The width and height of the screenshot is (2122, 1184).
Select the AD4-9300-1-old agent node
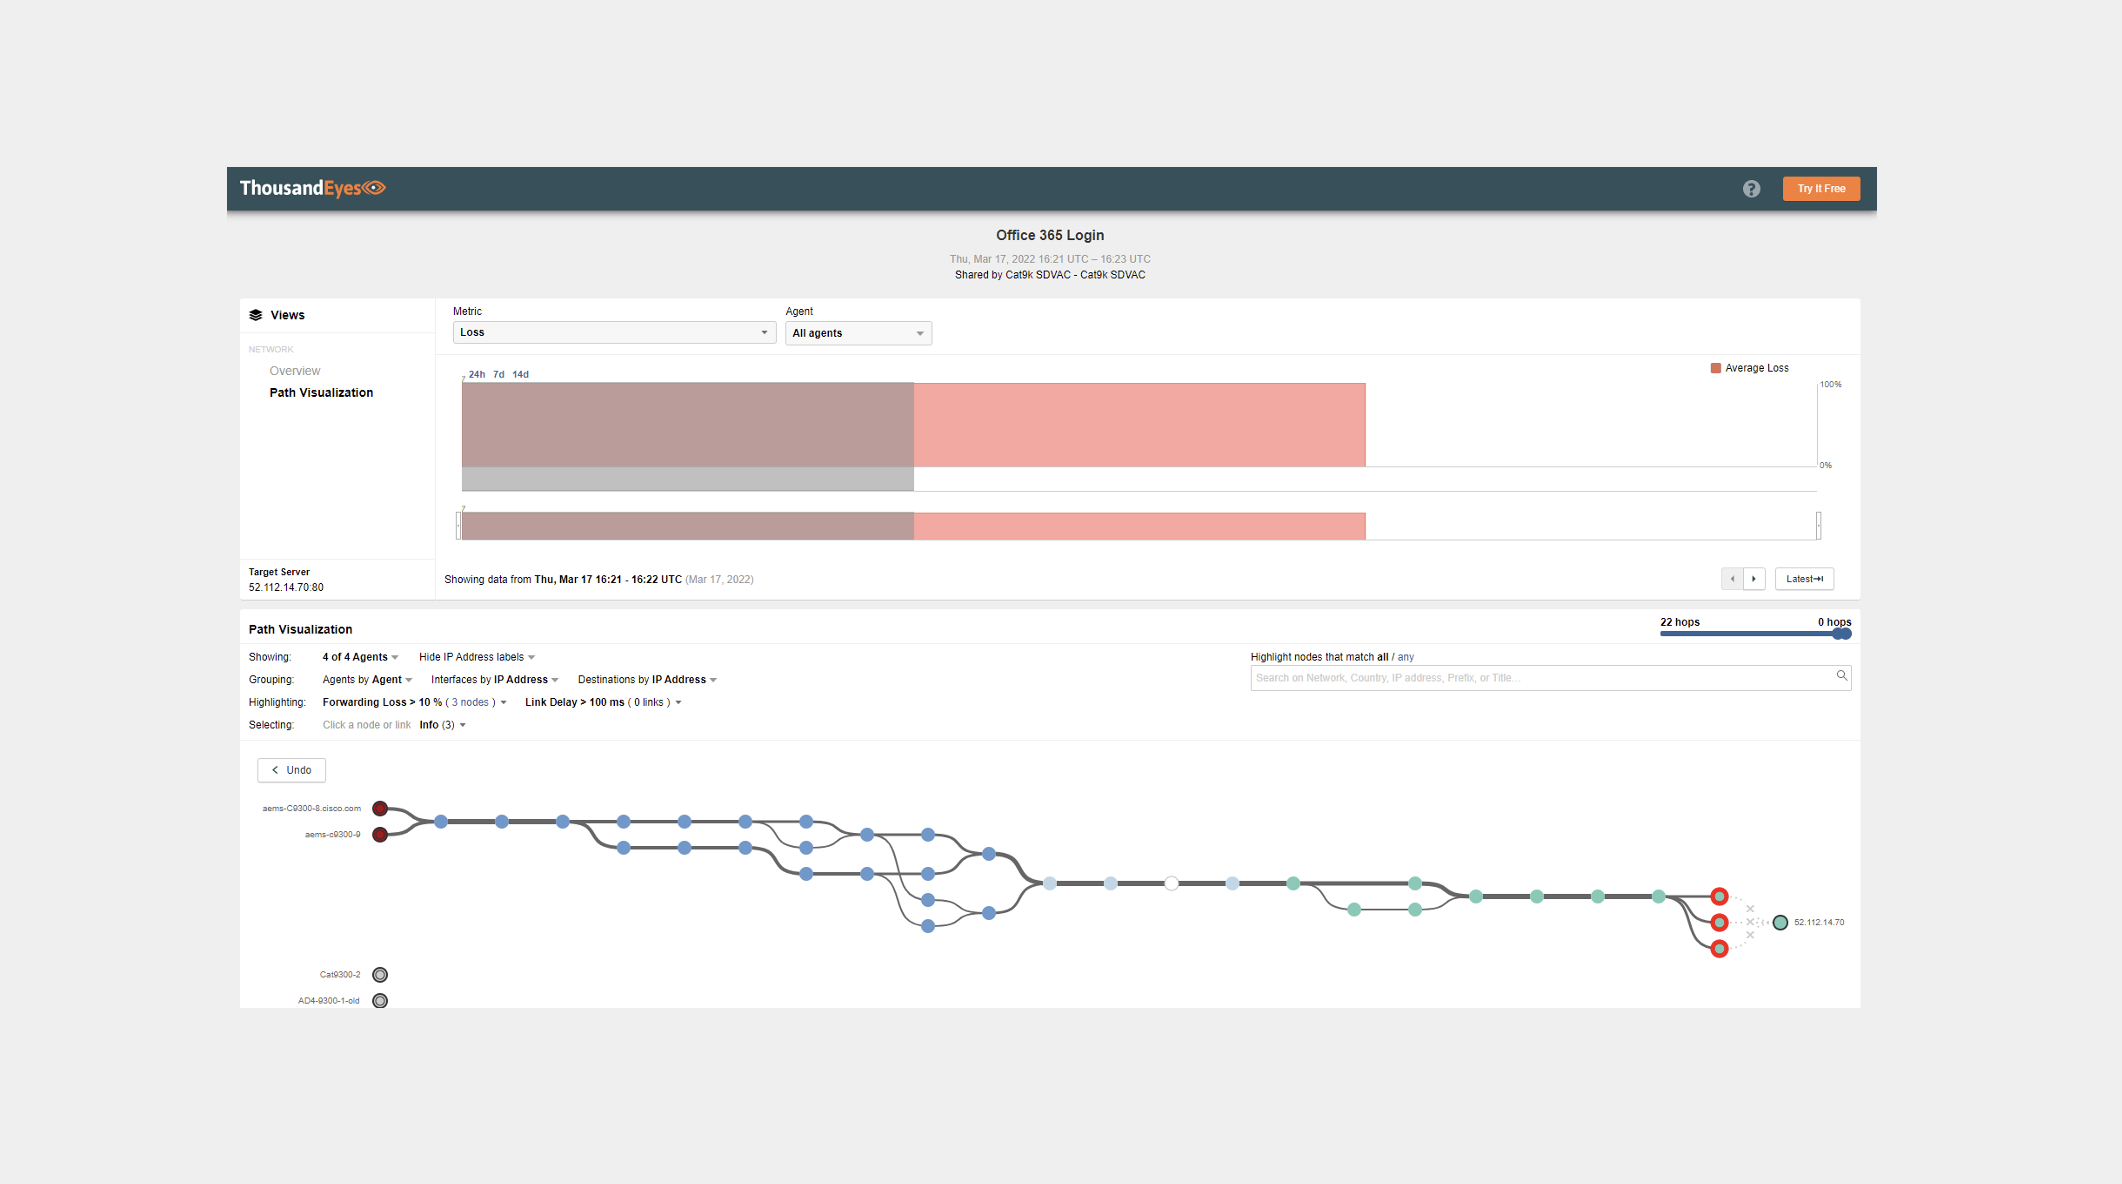[380, 1000]
